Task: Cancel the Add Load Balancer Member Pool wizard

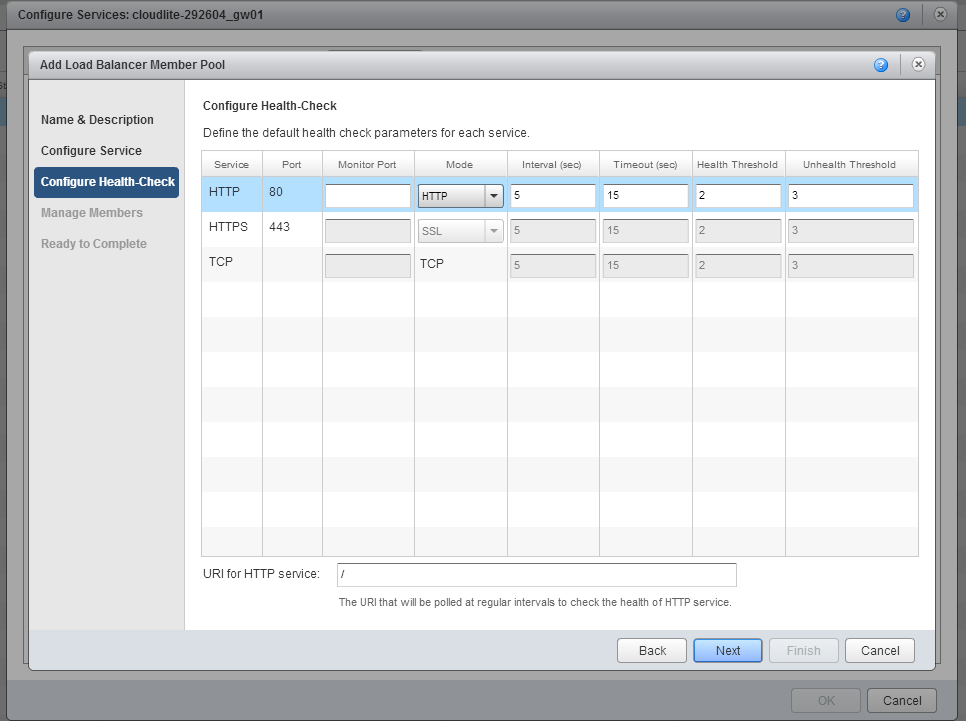Action: pos(879,650)
